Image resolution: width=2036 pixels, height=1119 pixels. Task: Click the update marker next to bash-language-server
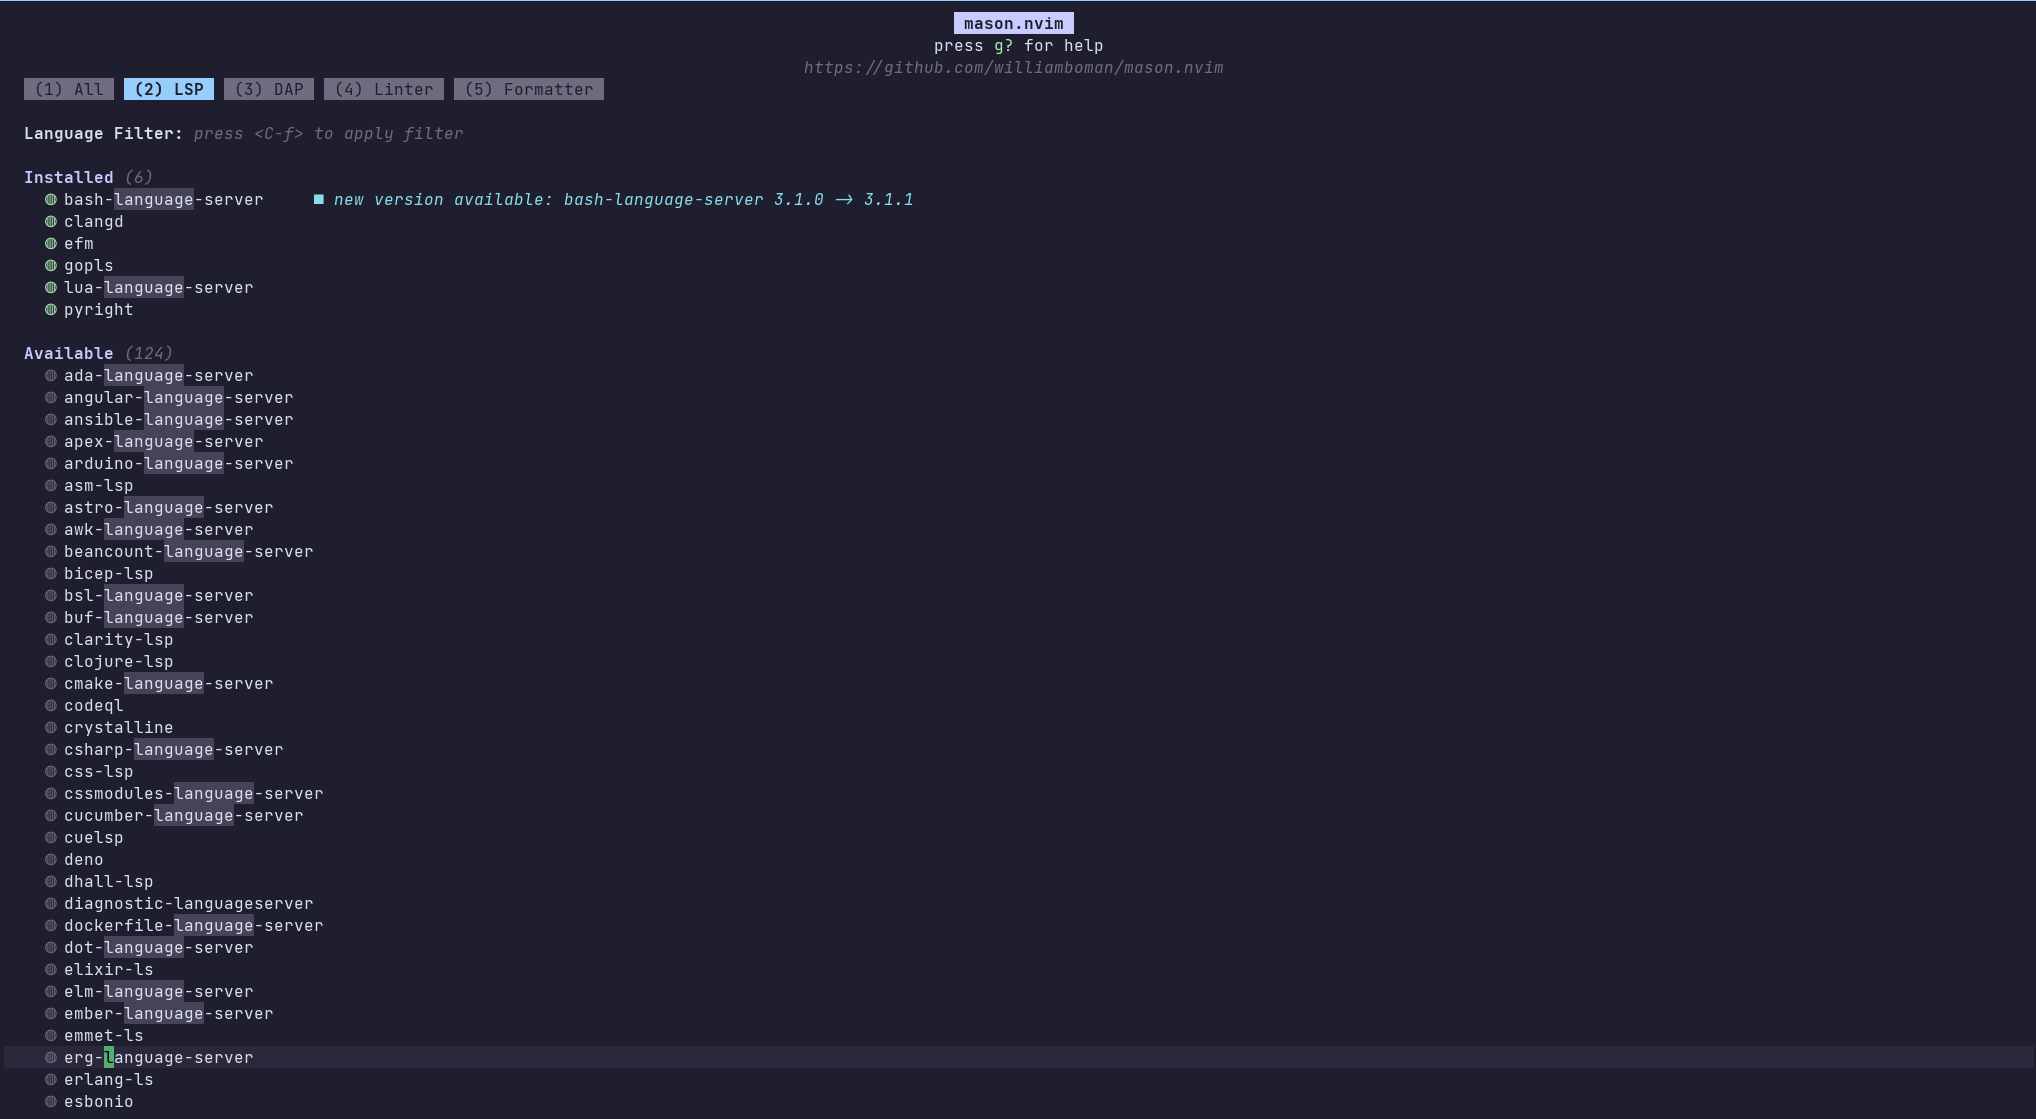[319, 199]
